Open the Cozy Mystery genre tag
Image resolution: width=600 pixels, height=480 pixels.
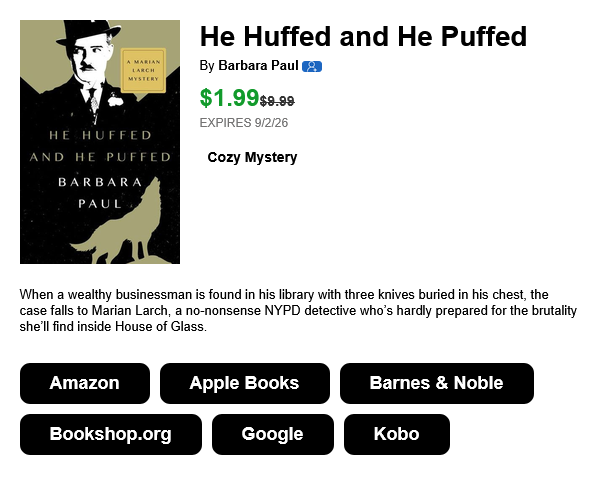pyautogui.click(x=252, y=157)
